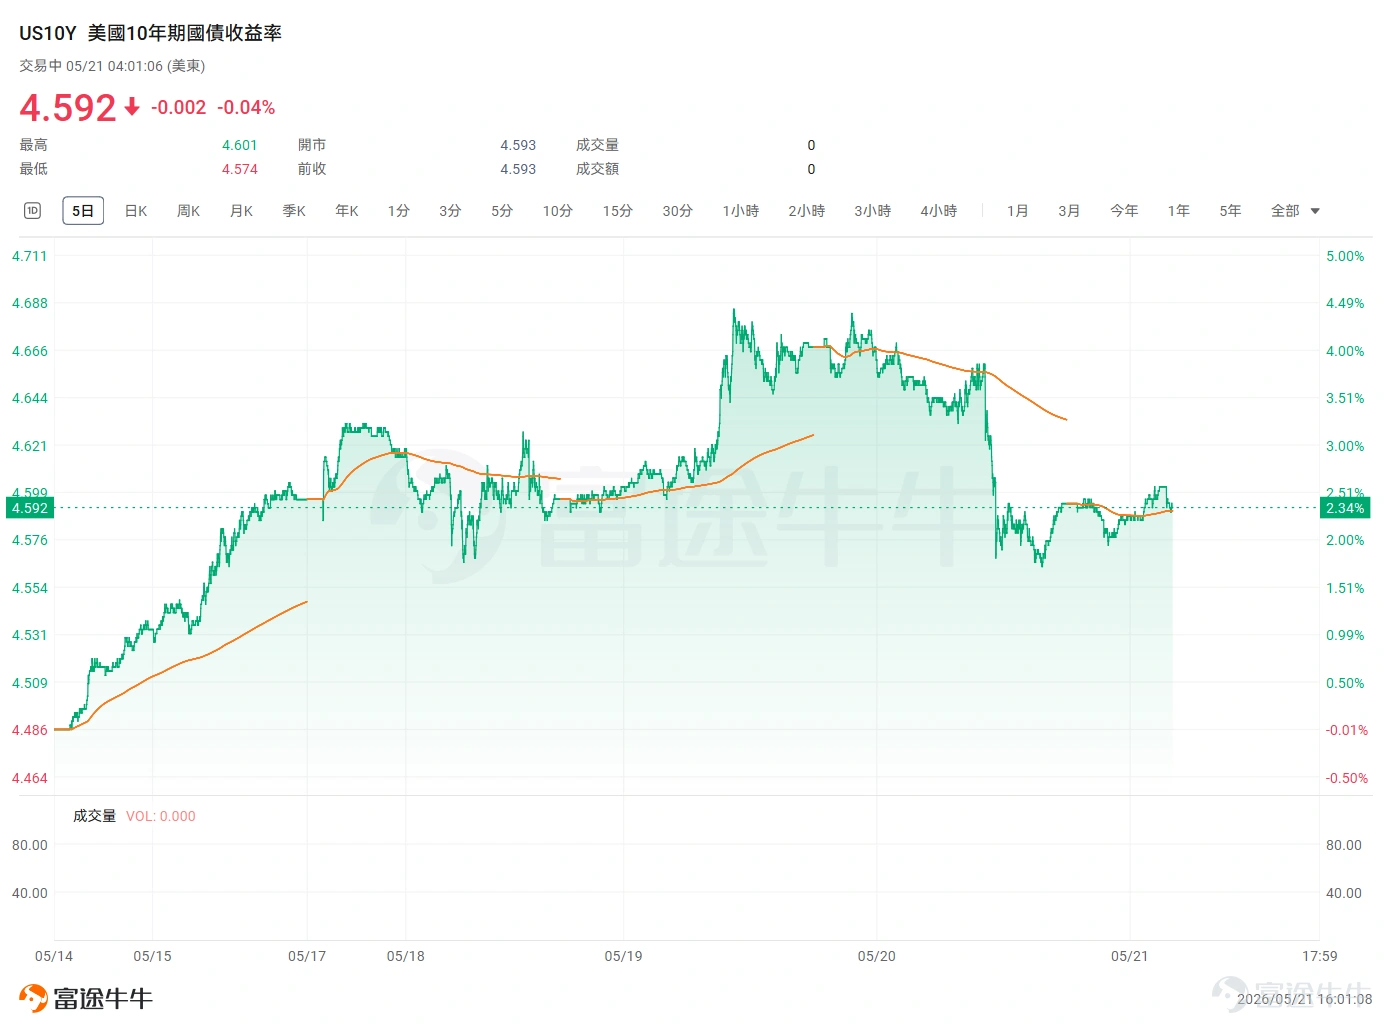Switch to the 季K chart

(294, 211)
